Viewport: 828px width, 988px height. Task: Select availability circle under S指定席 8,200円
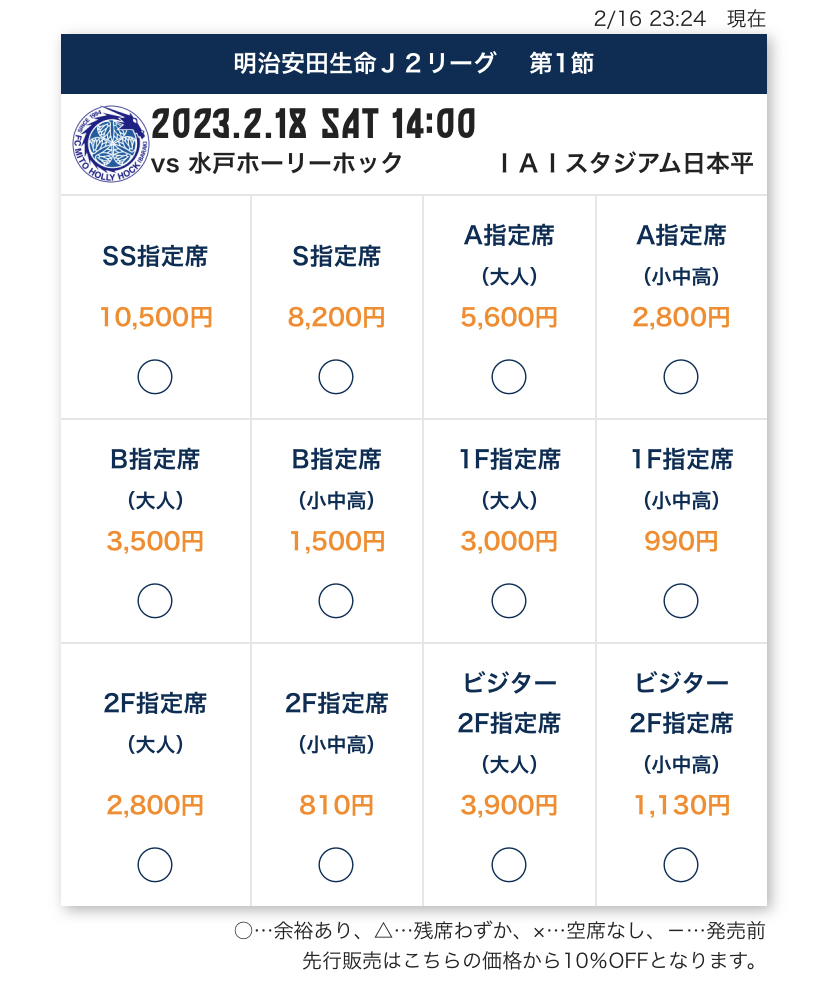(336, 377)
